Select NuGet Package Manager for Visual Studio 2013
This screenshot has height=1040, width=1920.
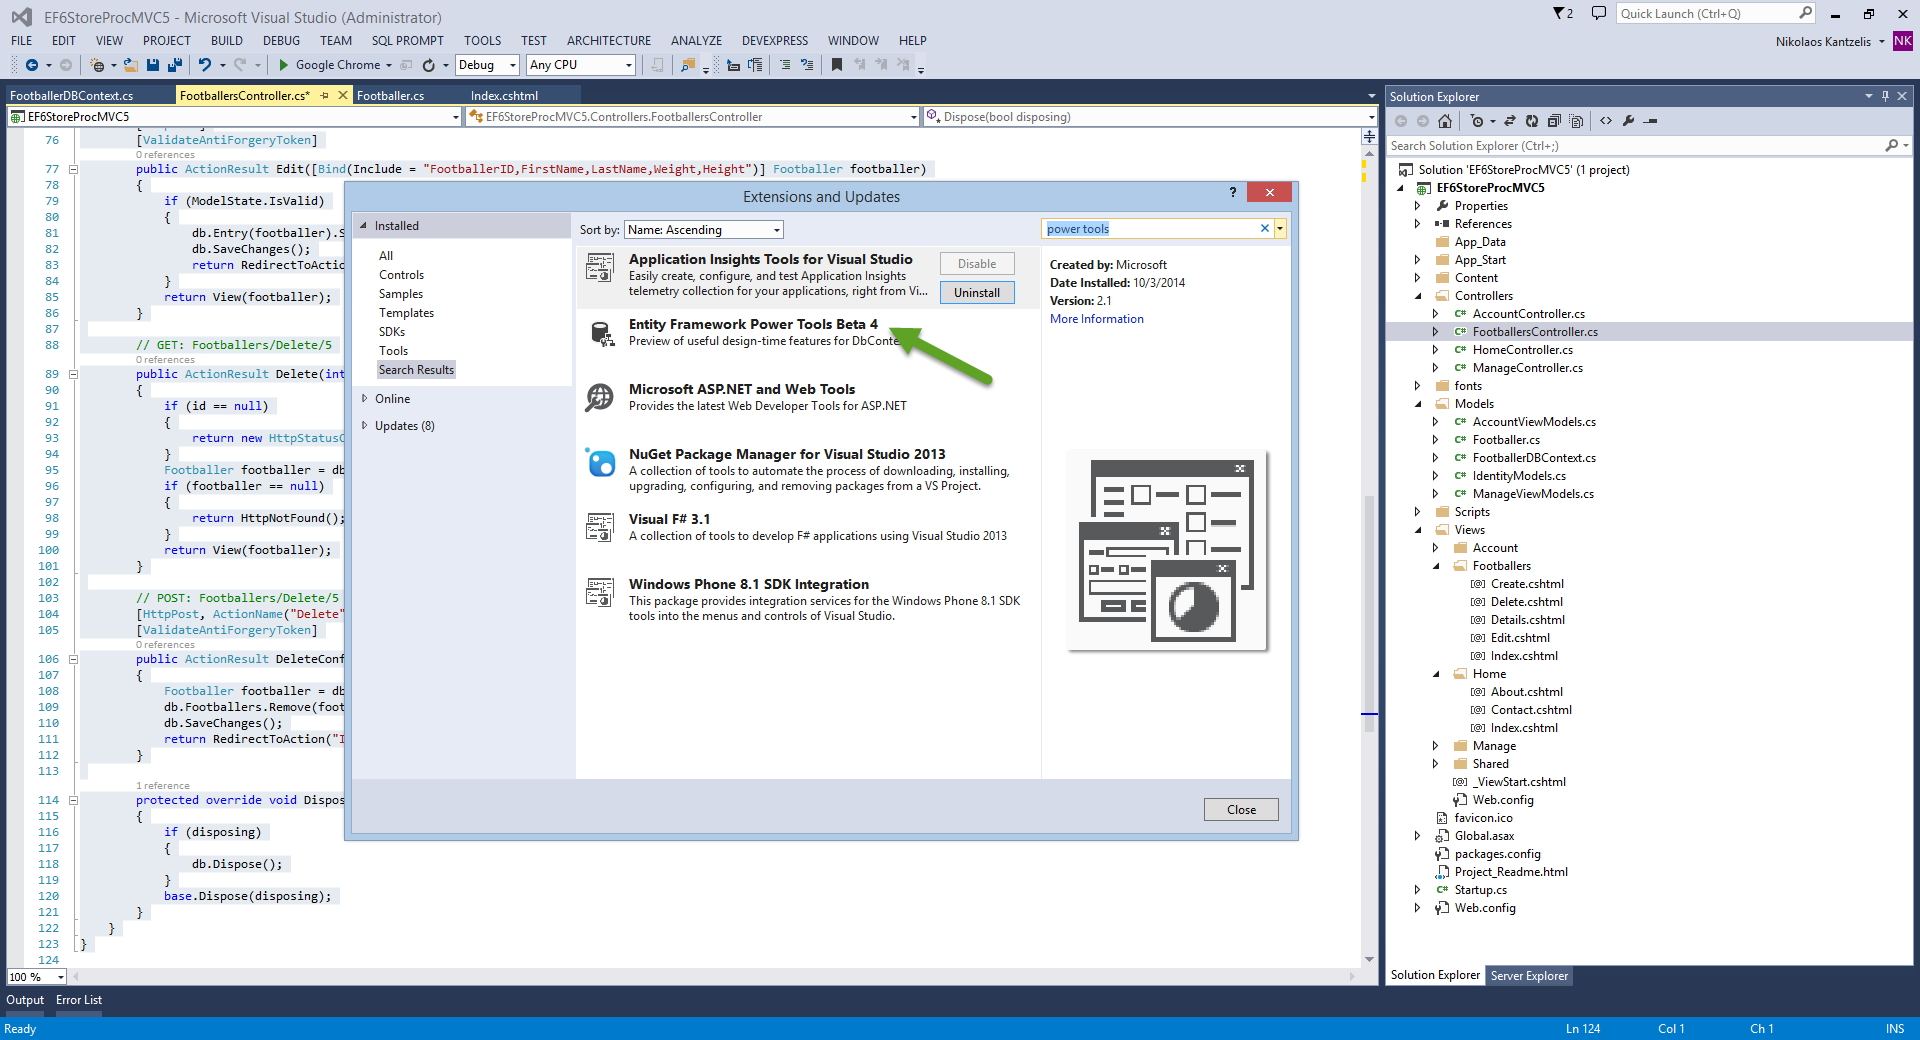pos(806,470)
